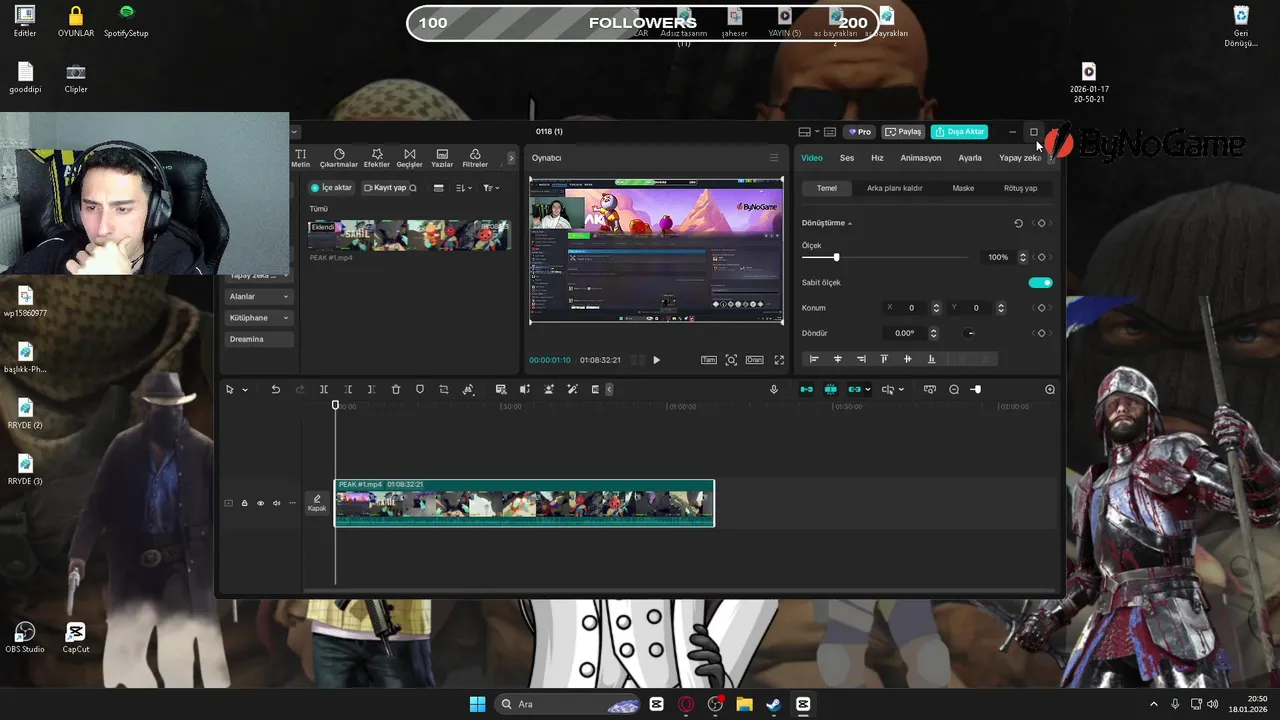This screenshot has width=1280, height=720.
Task: Add keyframe for Ölçek scale
Action: point(1041,257)
